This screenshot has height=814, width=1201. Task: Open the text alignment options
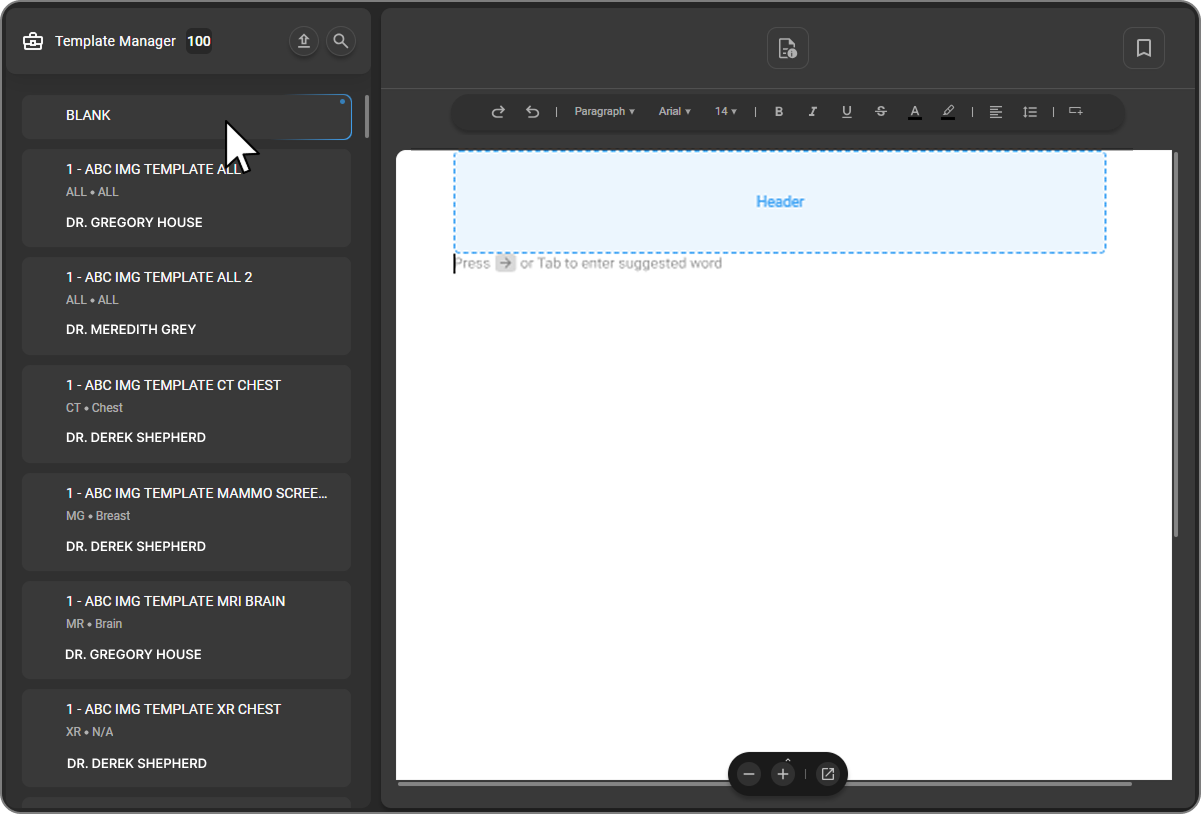(996, 112)
